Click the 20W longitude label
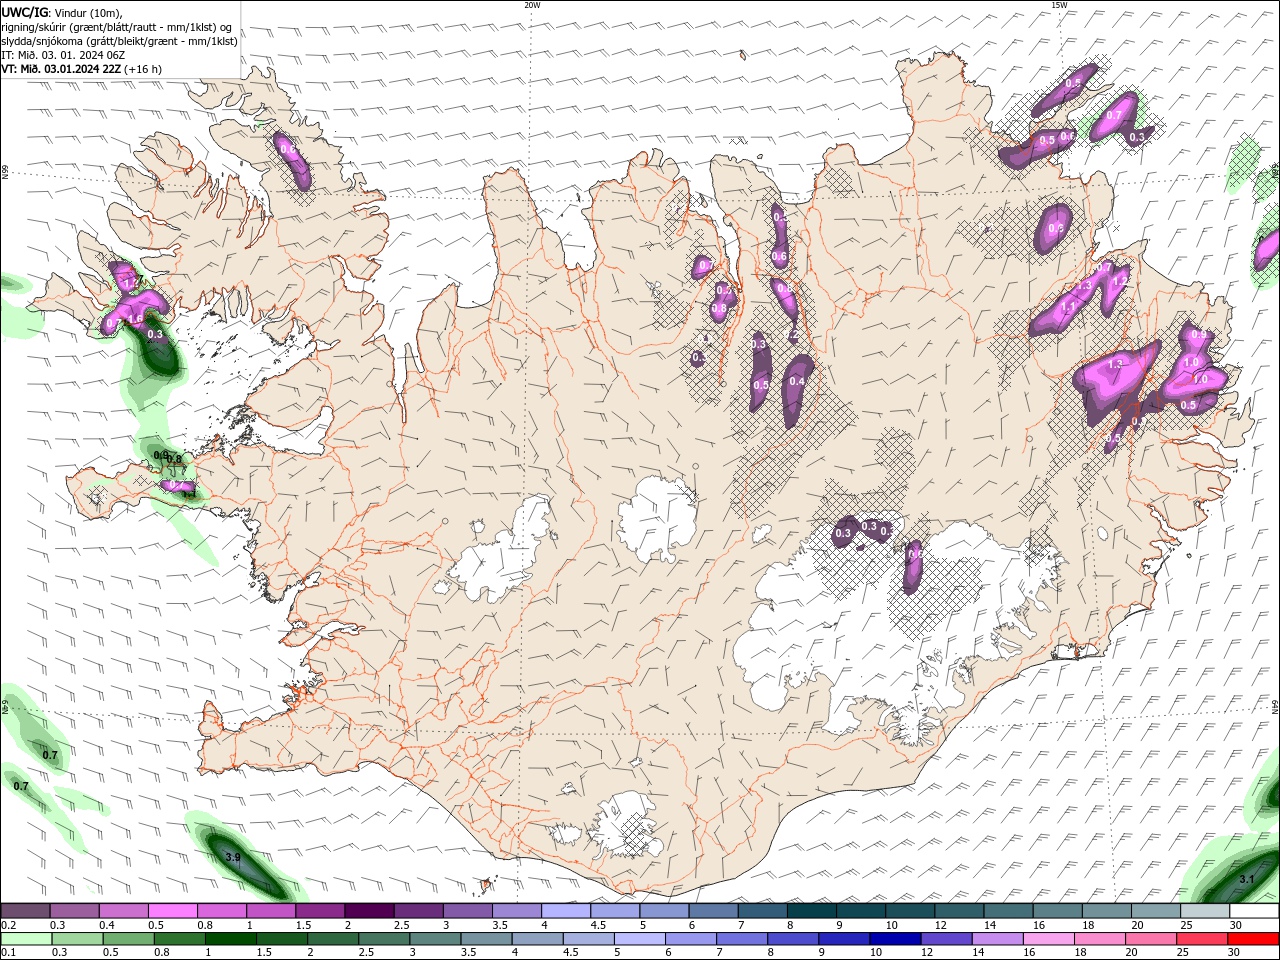This screenshot has height=960, width=1280. [x=532, y=5]
